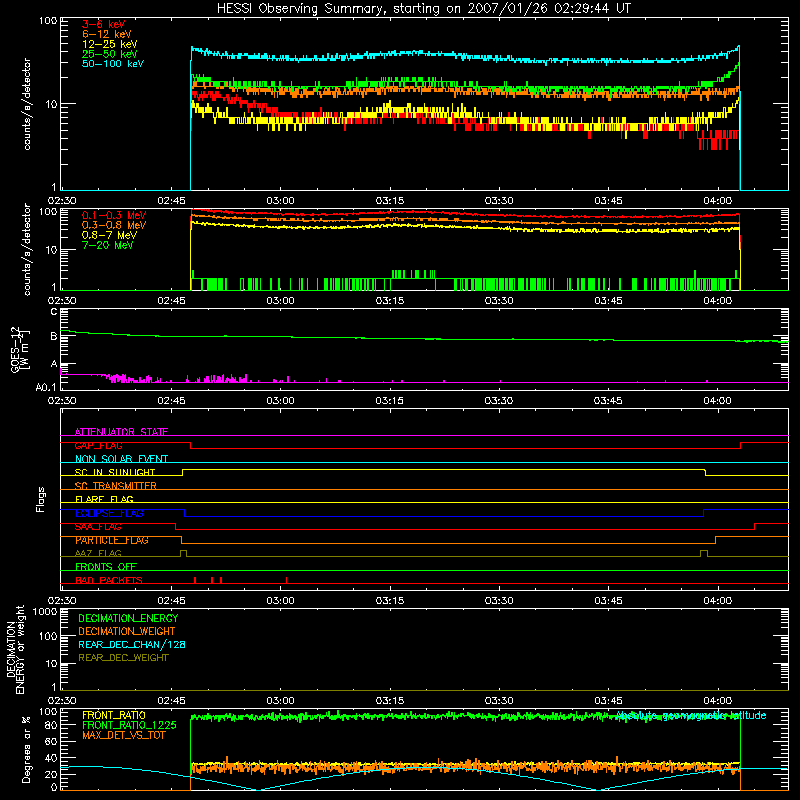Click the FRONTS_OFF flag label
This screenshot has height=800, width=800.
tap(106, 567)
